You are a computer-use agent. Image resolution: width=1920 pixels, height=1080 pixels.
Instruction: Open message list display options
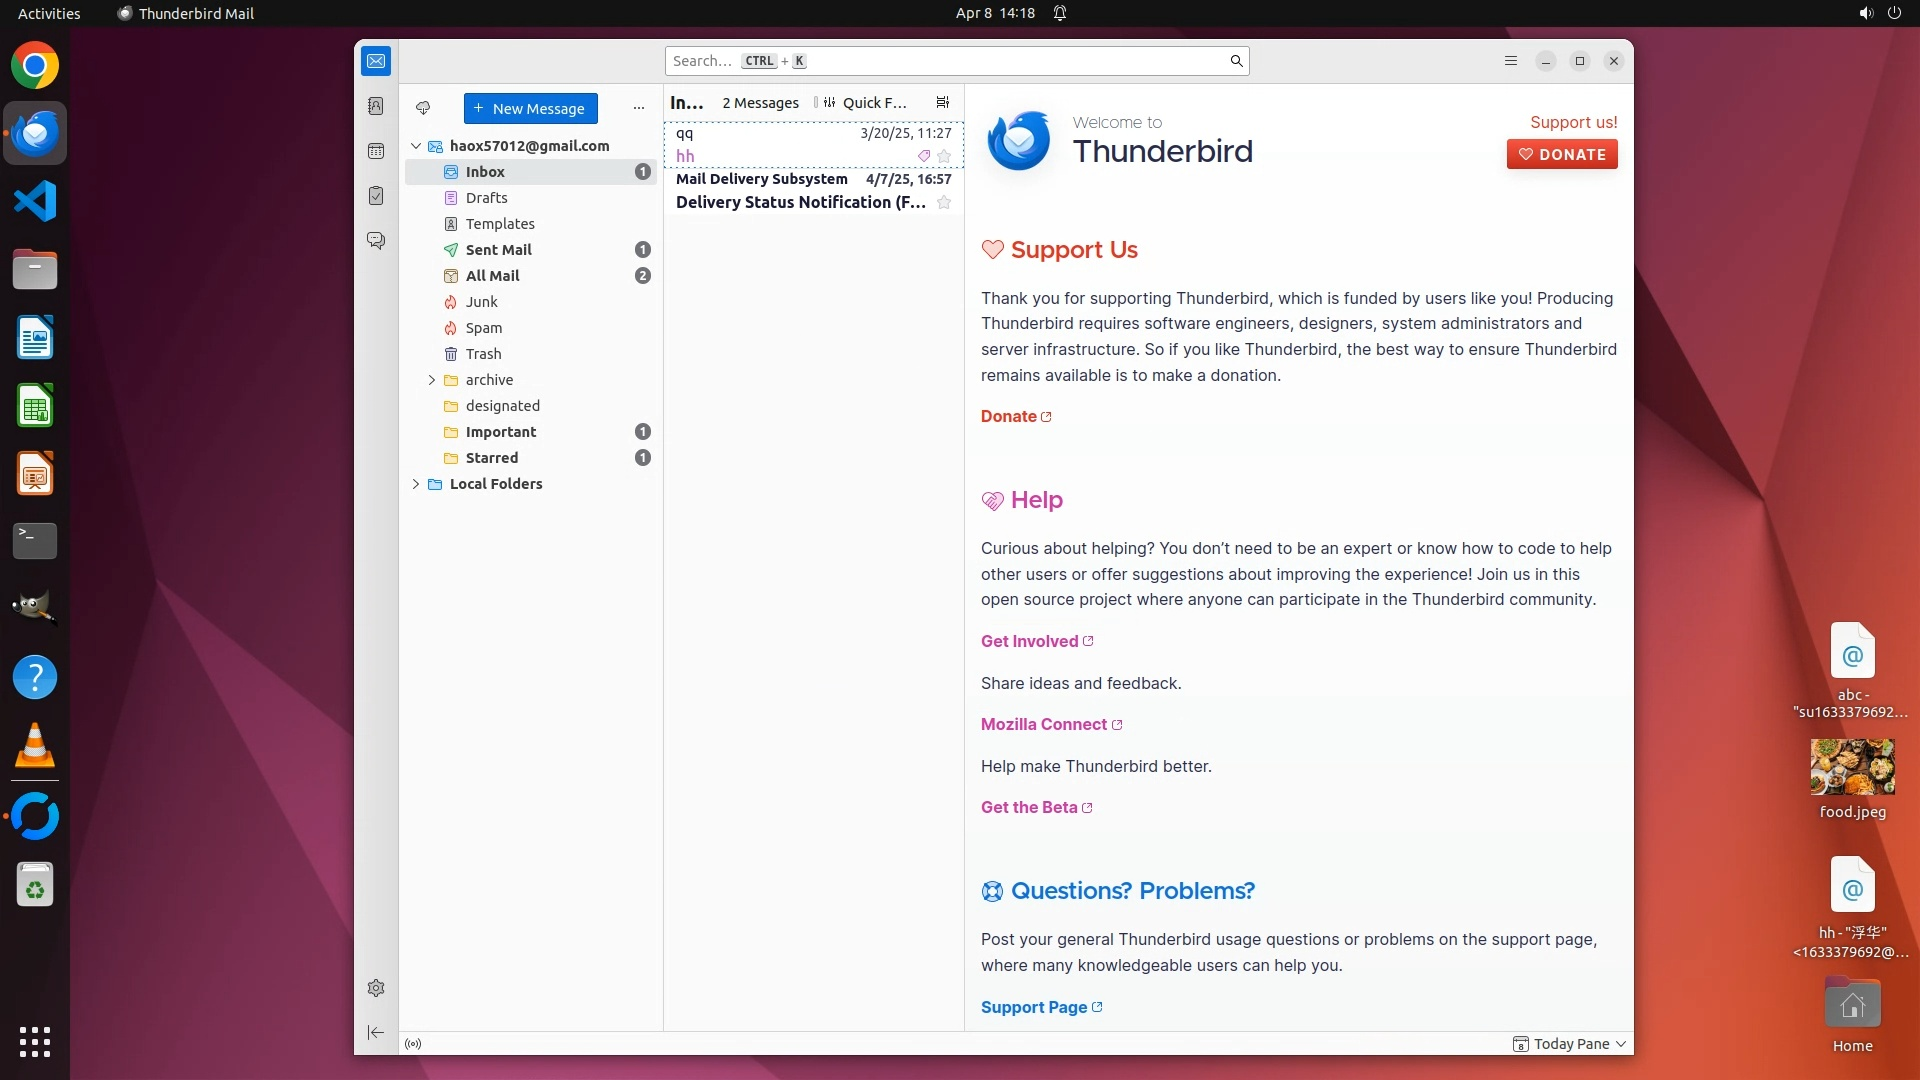[942, 102]
